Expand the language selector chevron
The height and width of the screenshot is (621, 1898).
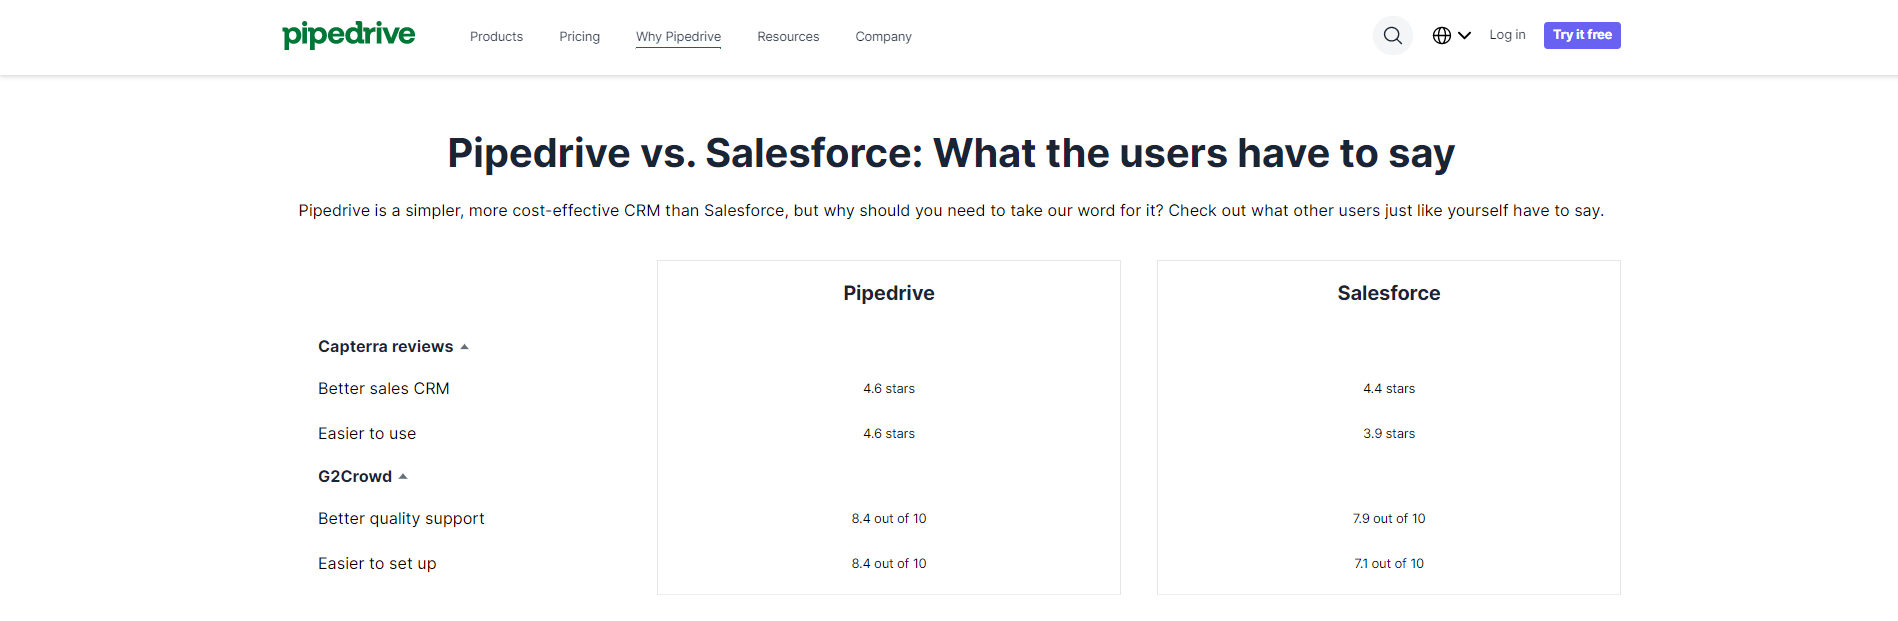click(x=1465, y=36)
